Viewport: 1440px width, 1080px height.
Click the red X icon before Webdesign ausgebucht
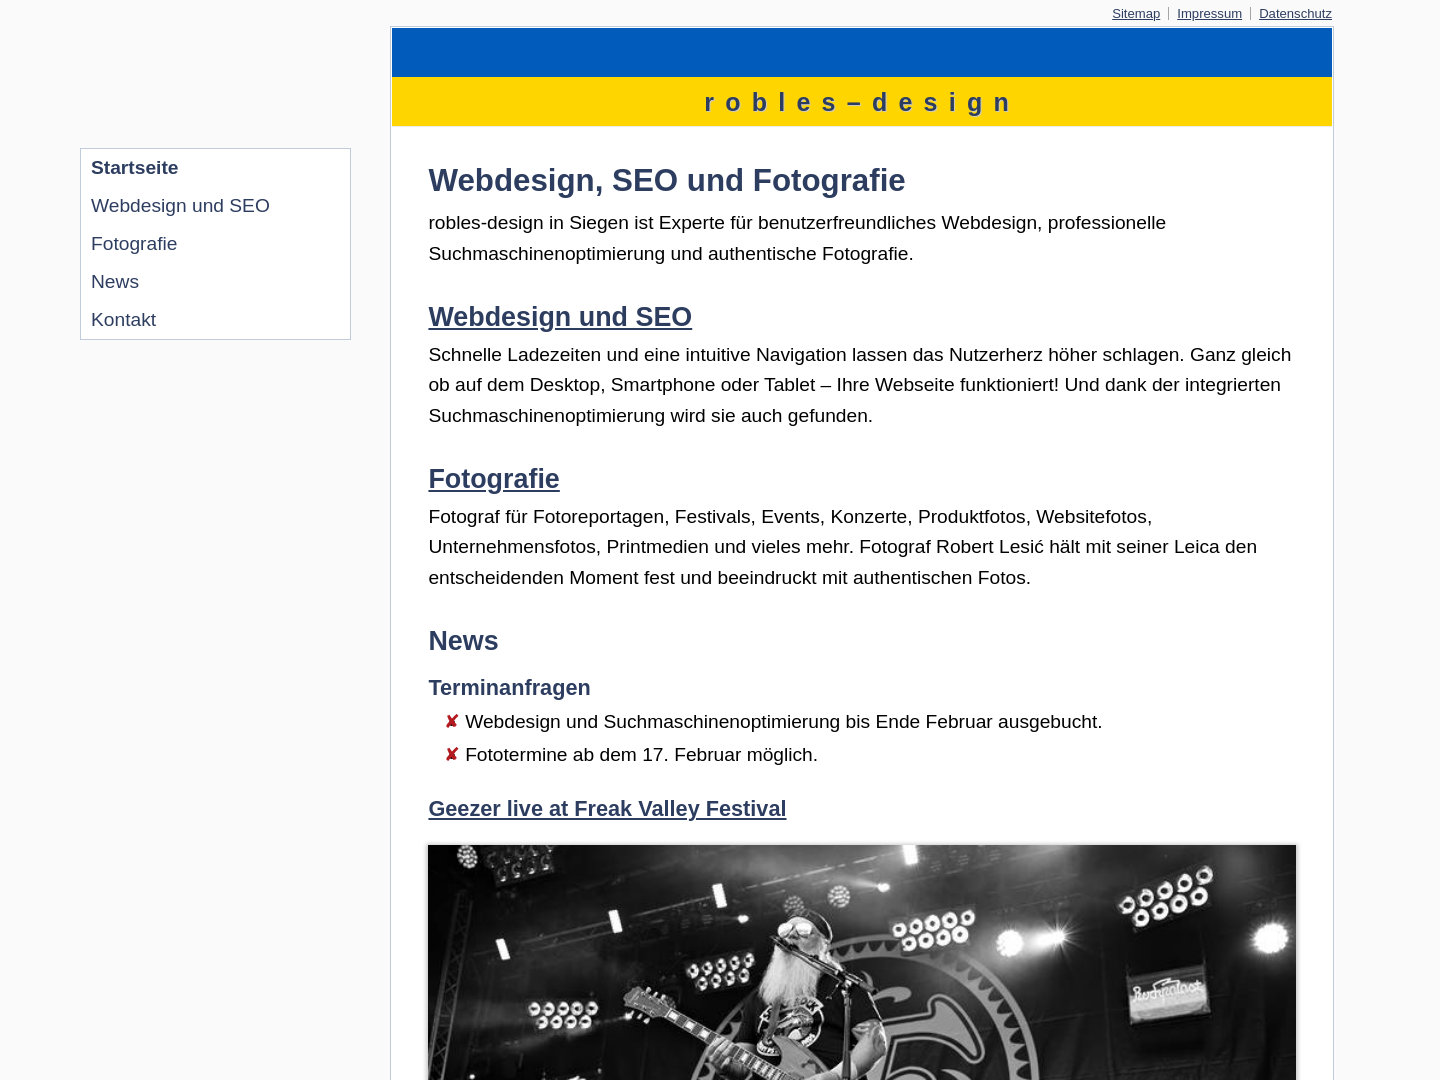tap(452, 721)
